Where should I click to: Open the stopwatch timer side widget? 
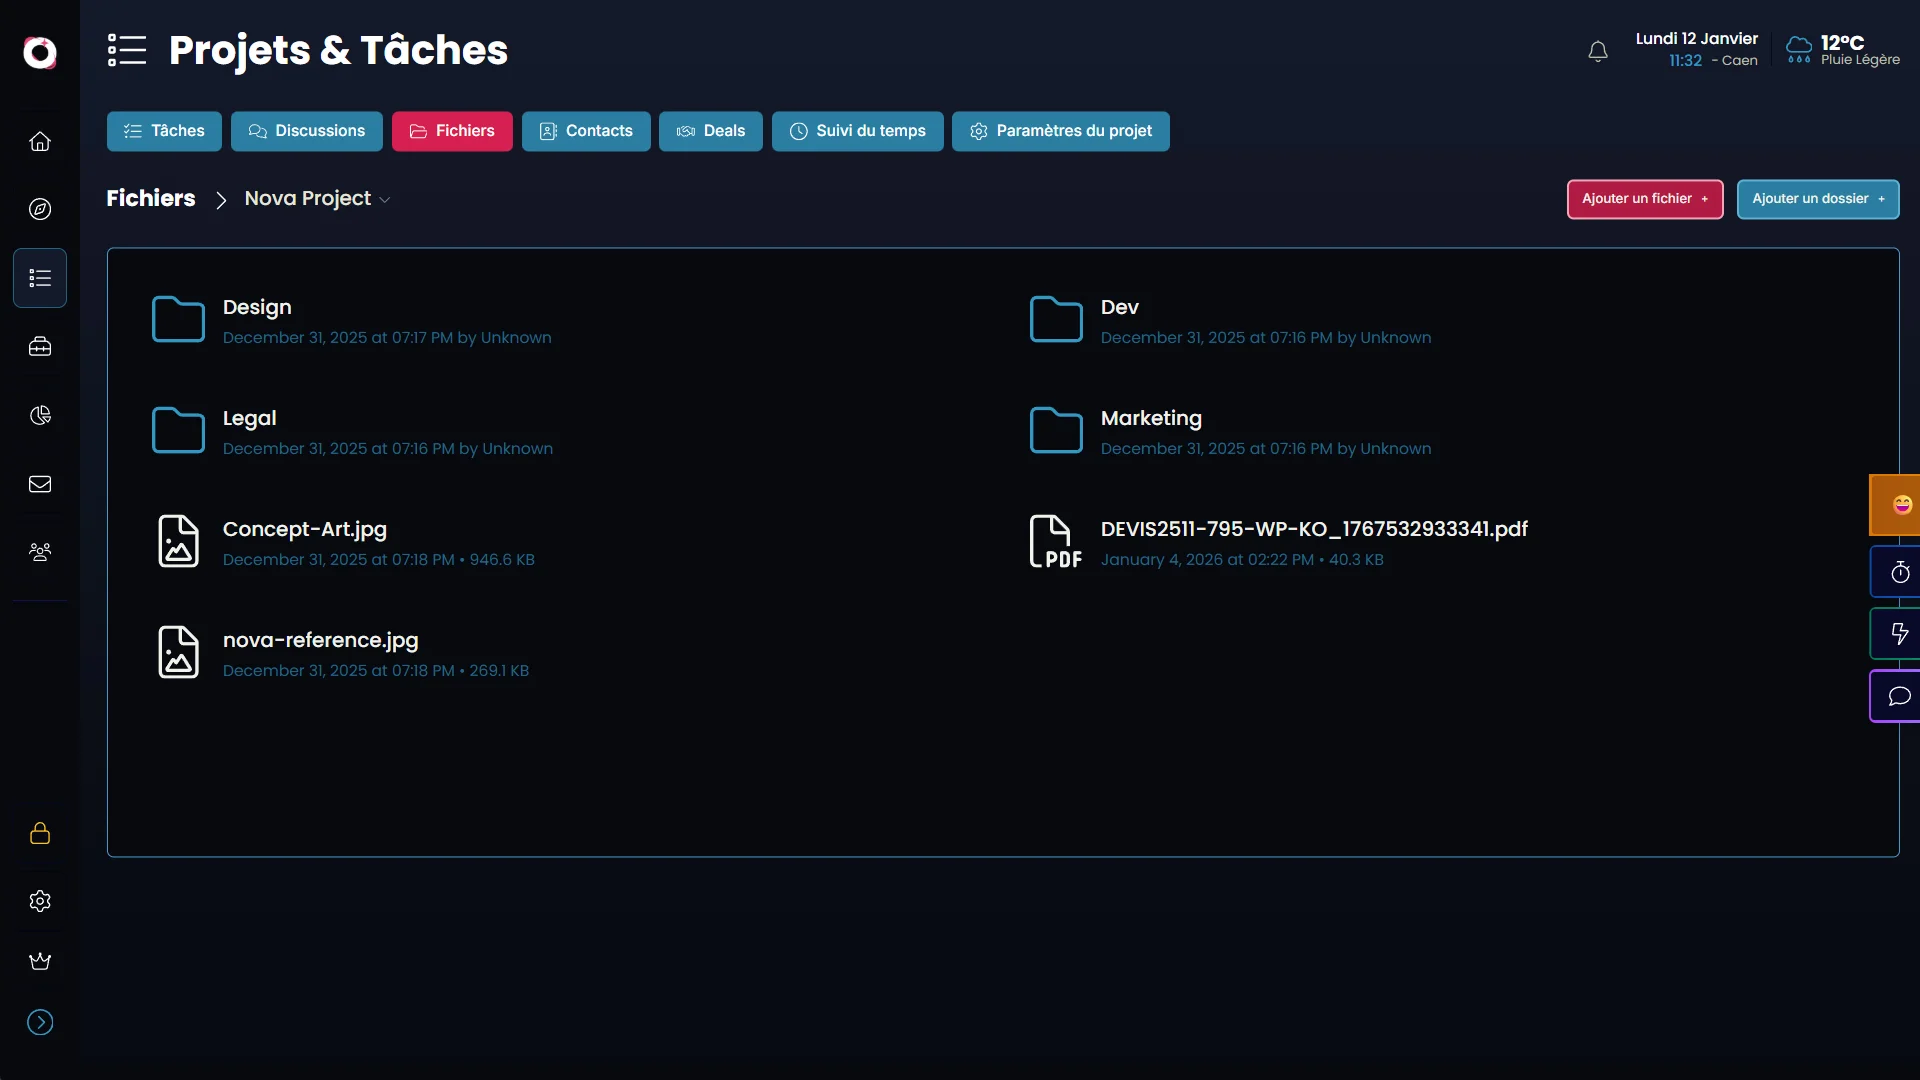point(1899,572)
